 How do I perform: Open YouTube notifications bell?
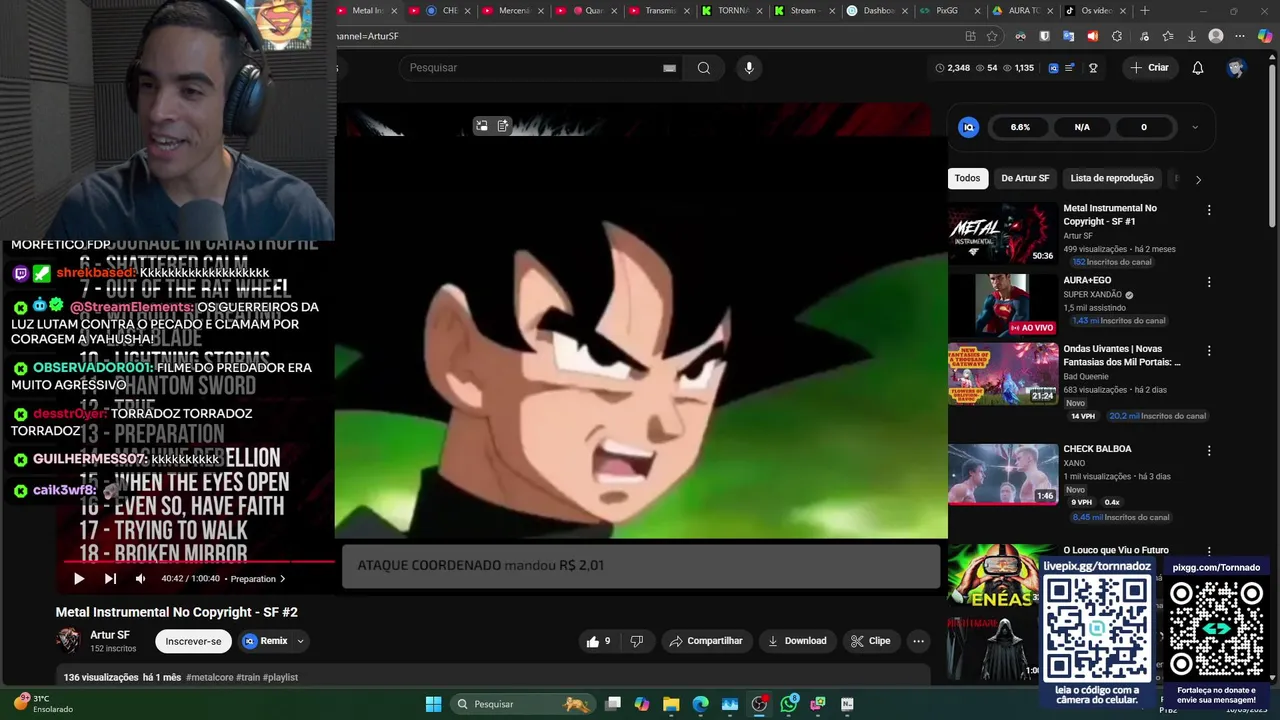[x=1198, y=68]
